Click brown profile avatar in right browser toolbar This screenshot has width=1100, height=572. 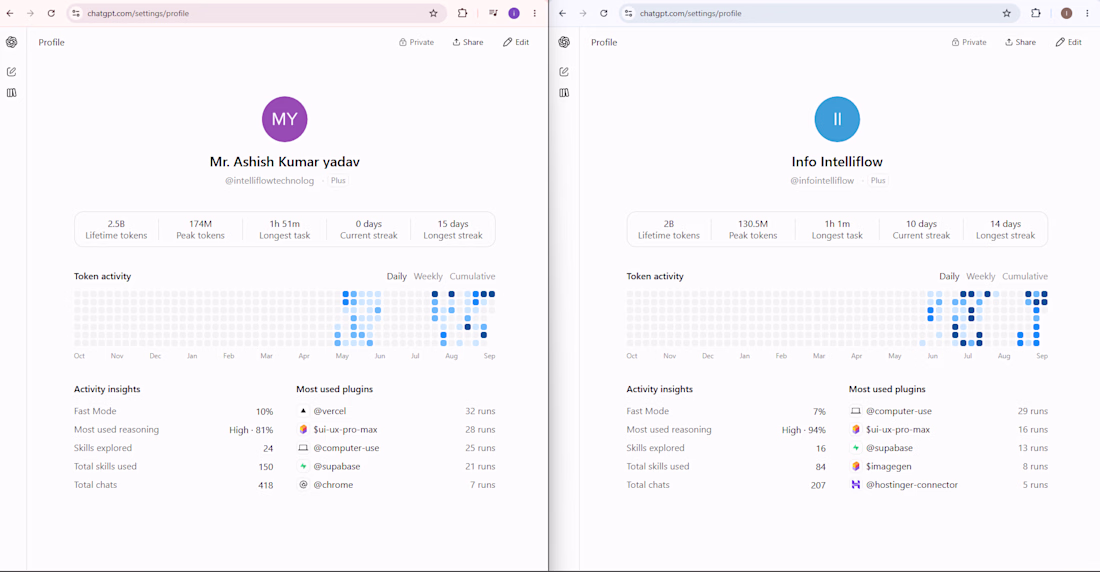point(1066,13)
